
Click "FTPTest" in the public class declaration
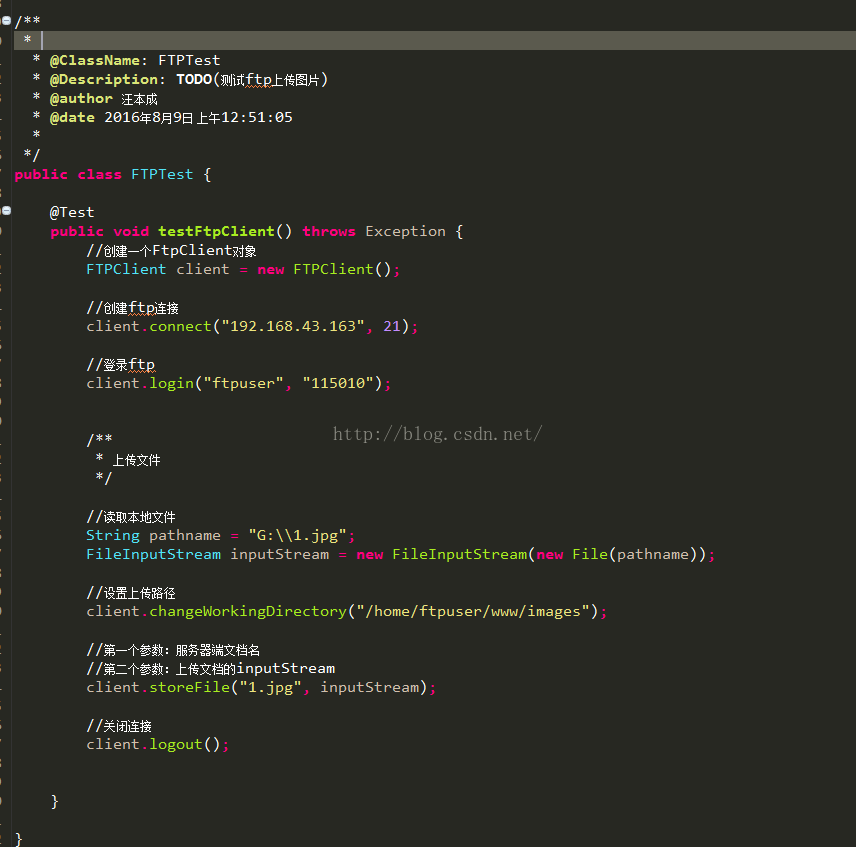(x=162, y=175)
